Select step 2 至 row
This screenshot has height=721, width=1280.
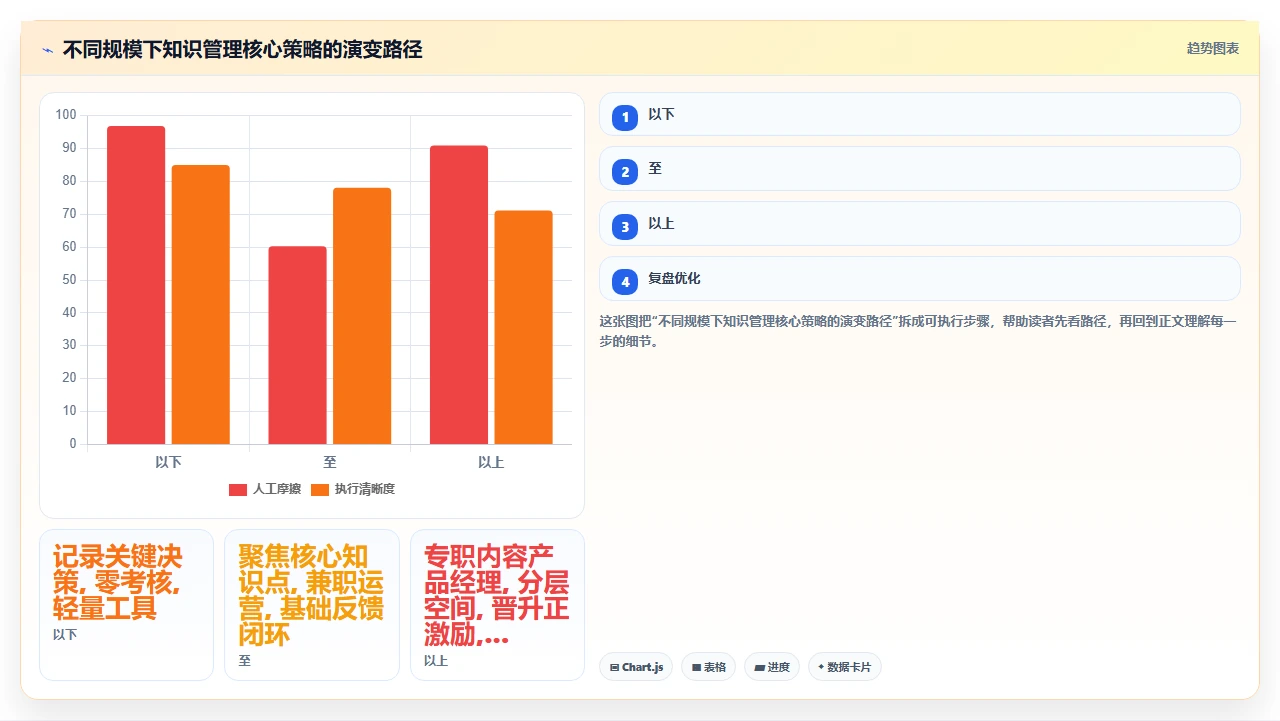point(919,169)
